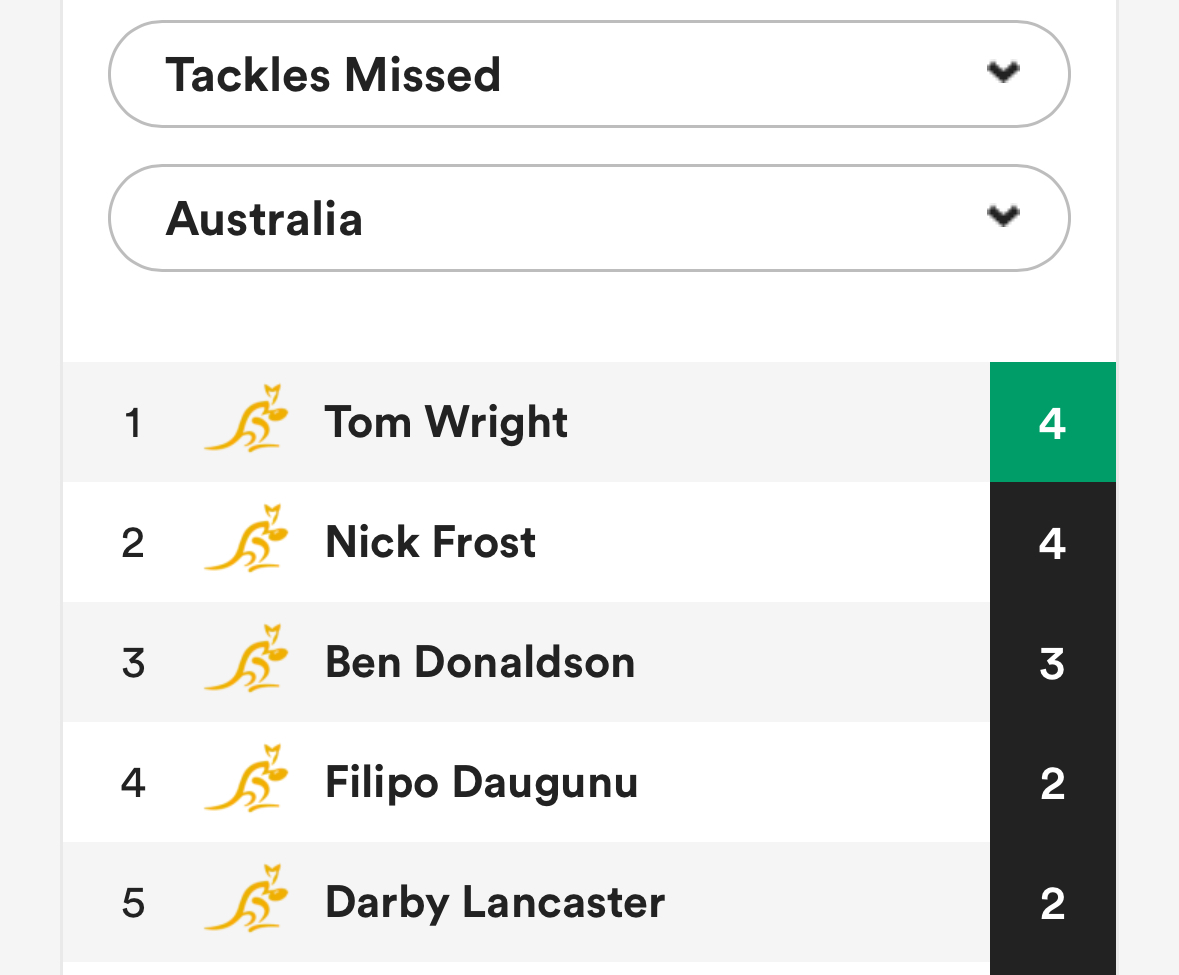
Task: Click the Wallabies logo next to Tom Wright
Action: [247, 418]
